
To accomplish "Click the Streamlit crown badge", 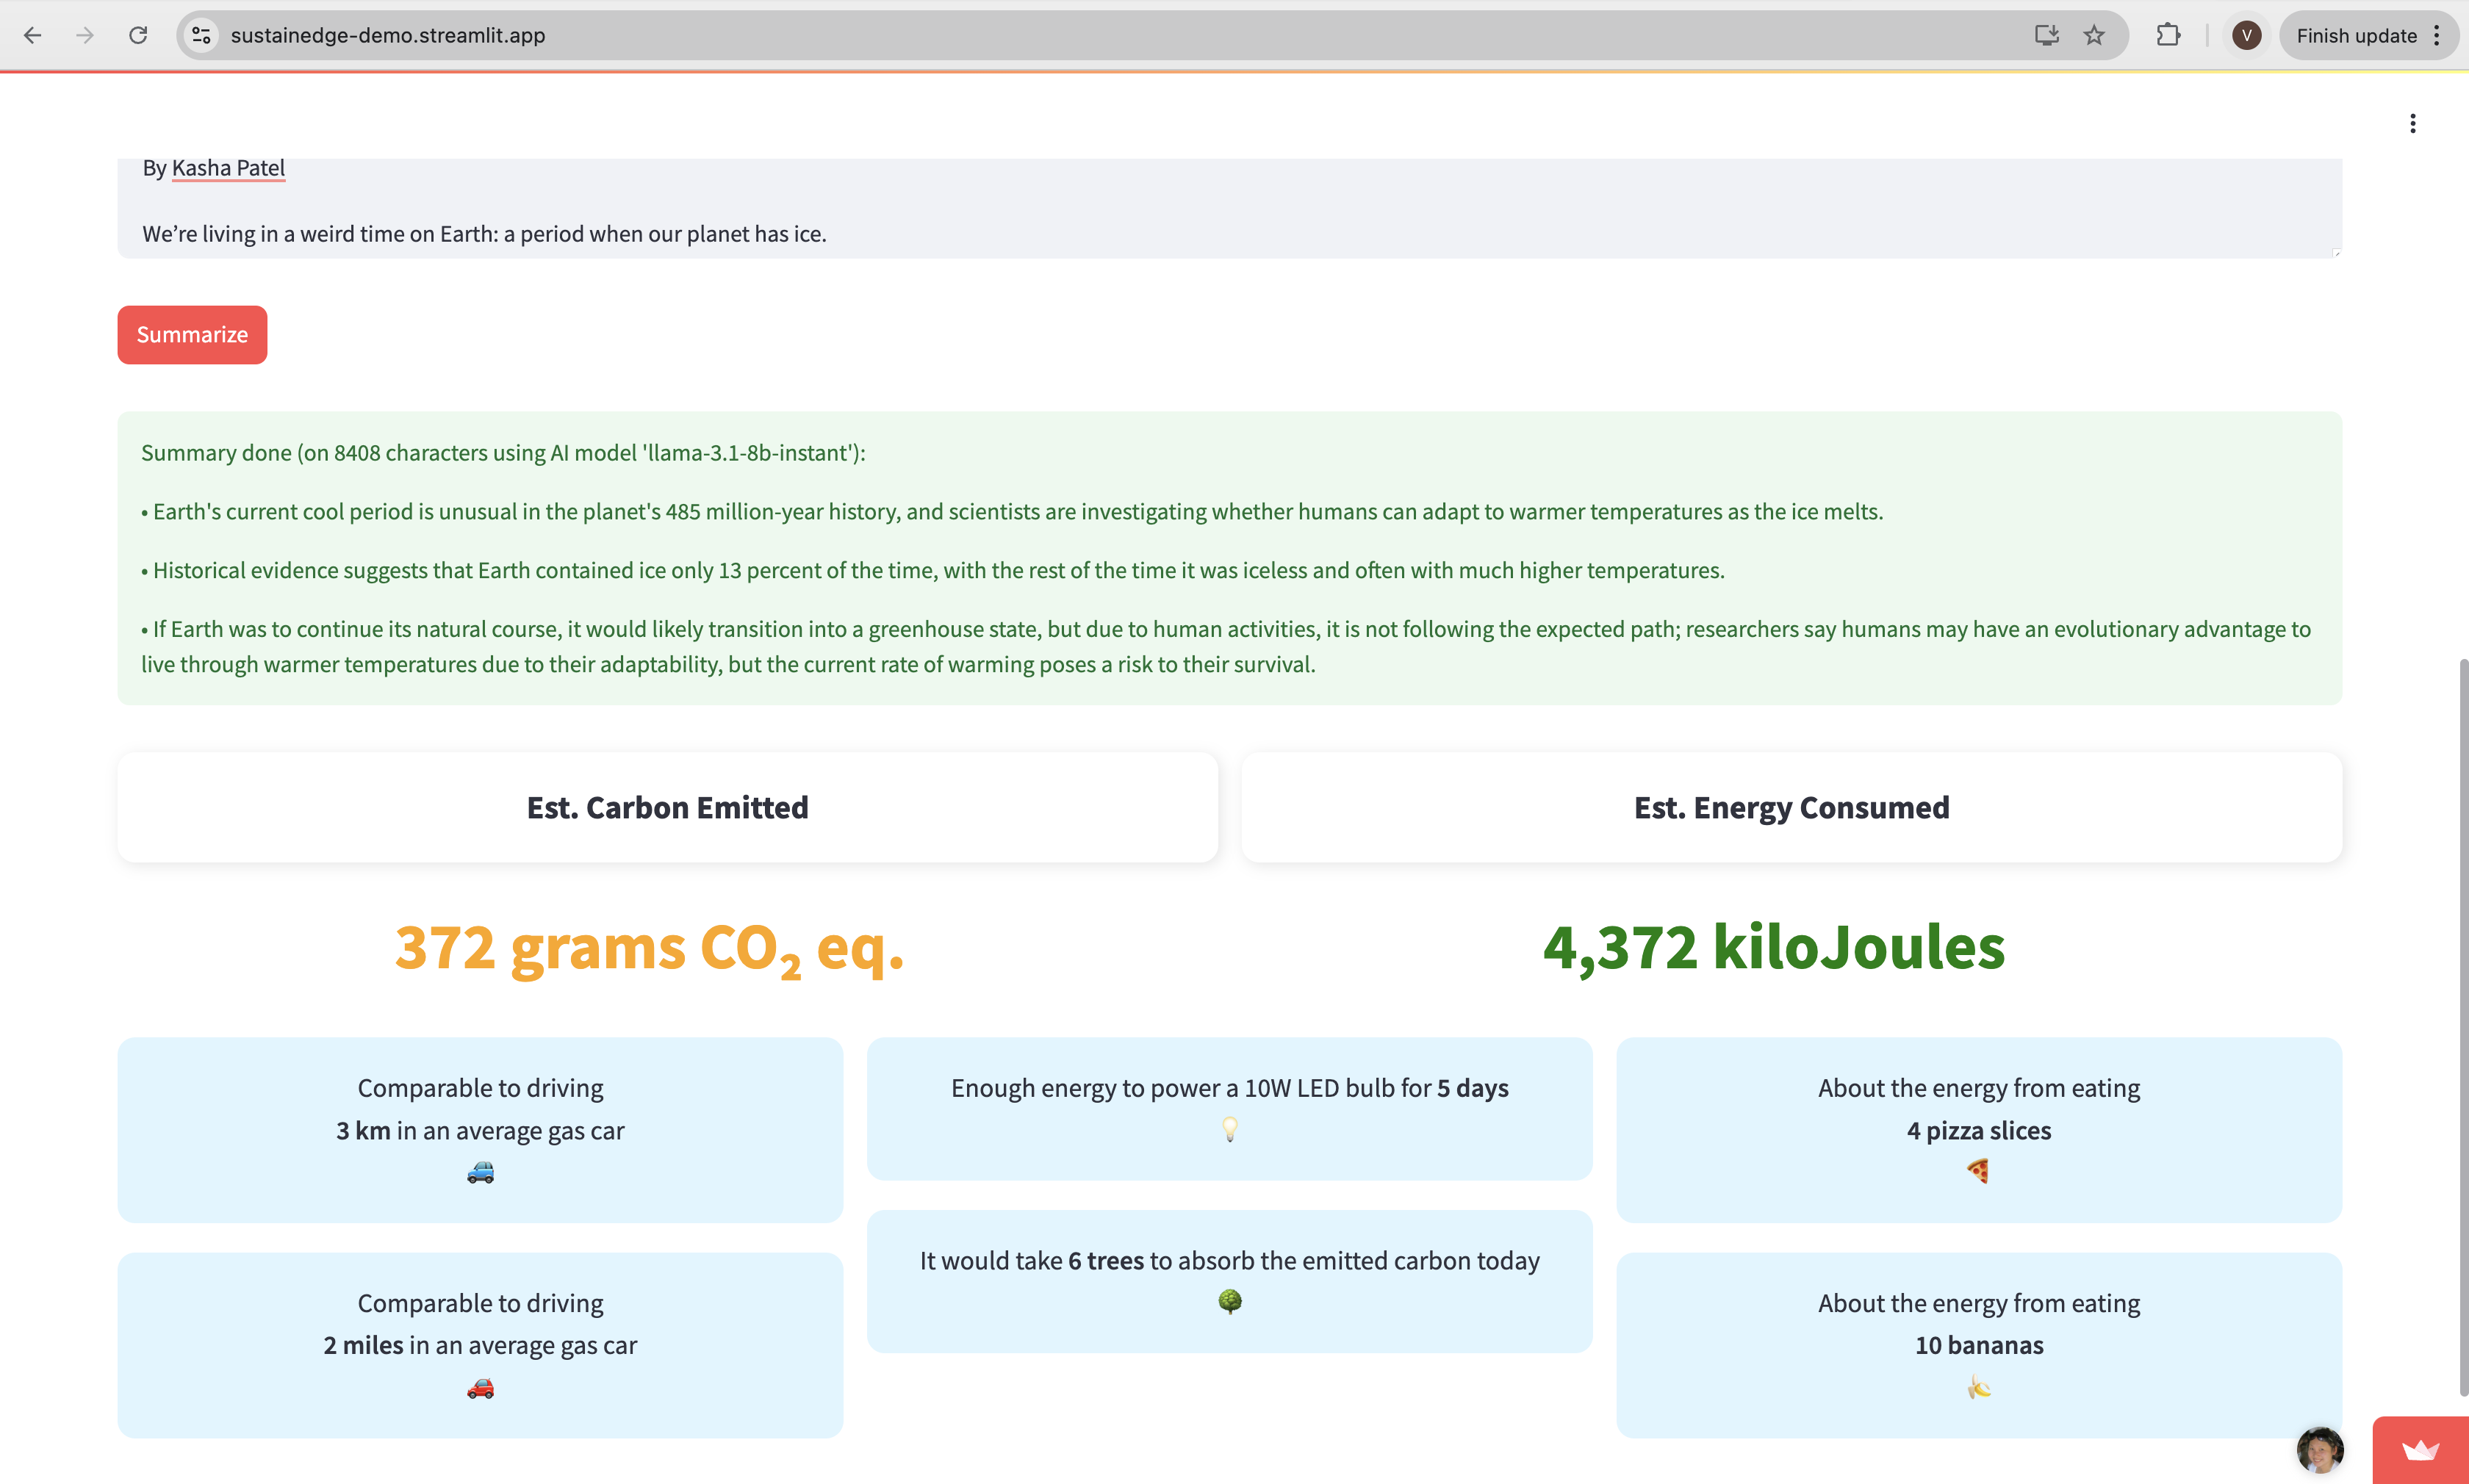I will pos(2420,1450).
